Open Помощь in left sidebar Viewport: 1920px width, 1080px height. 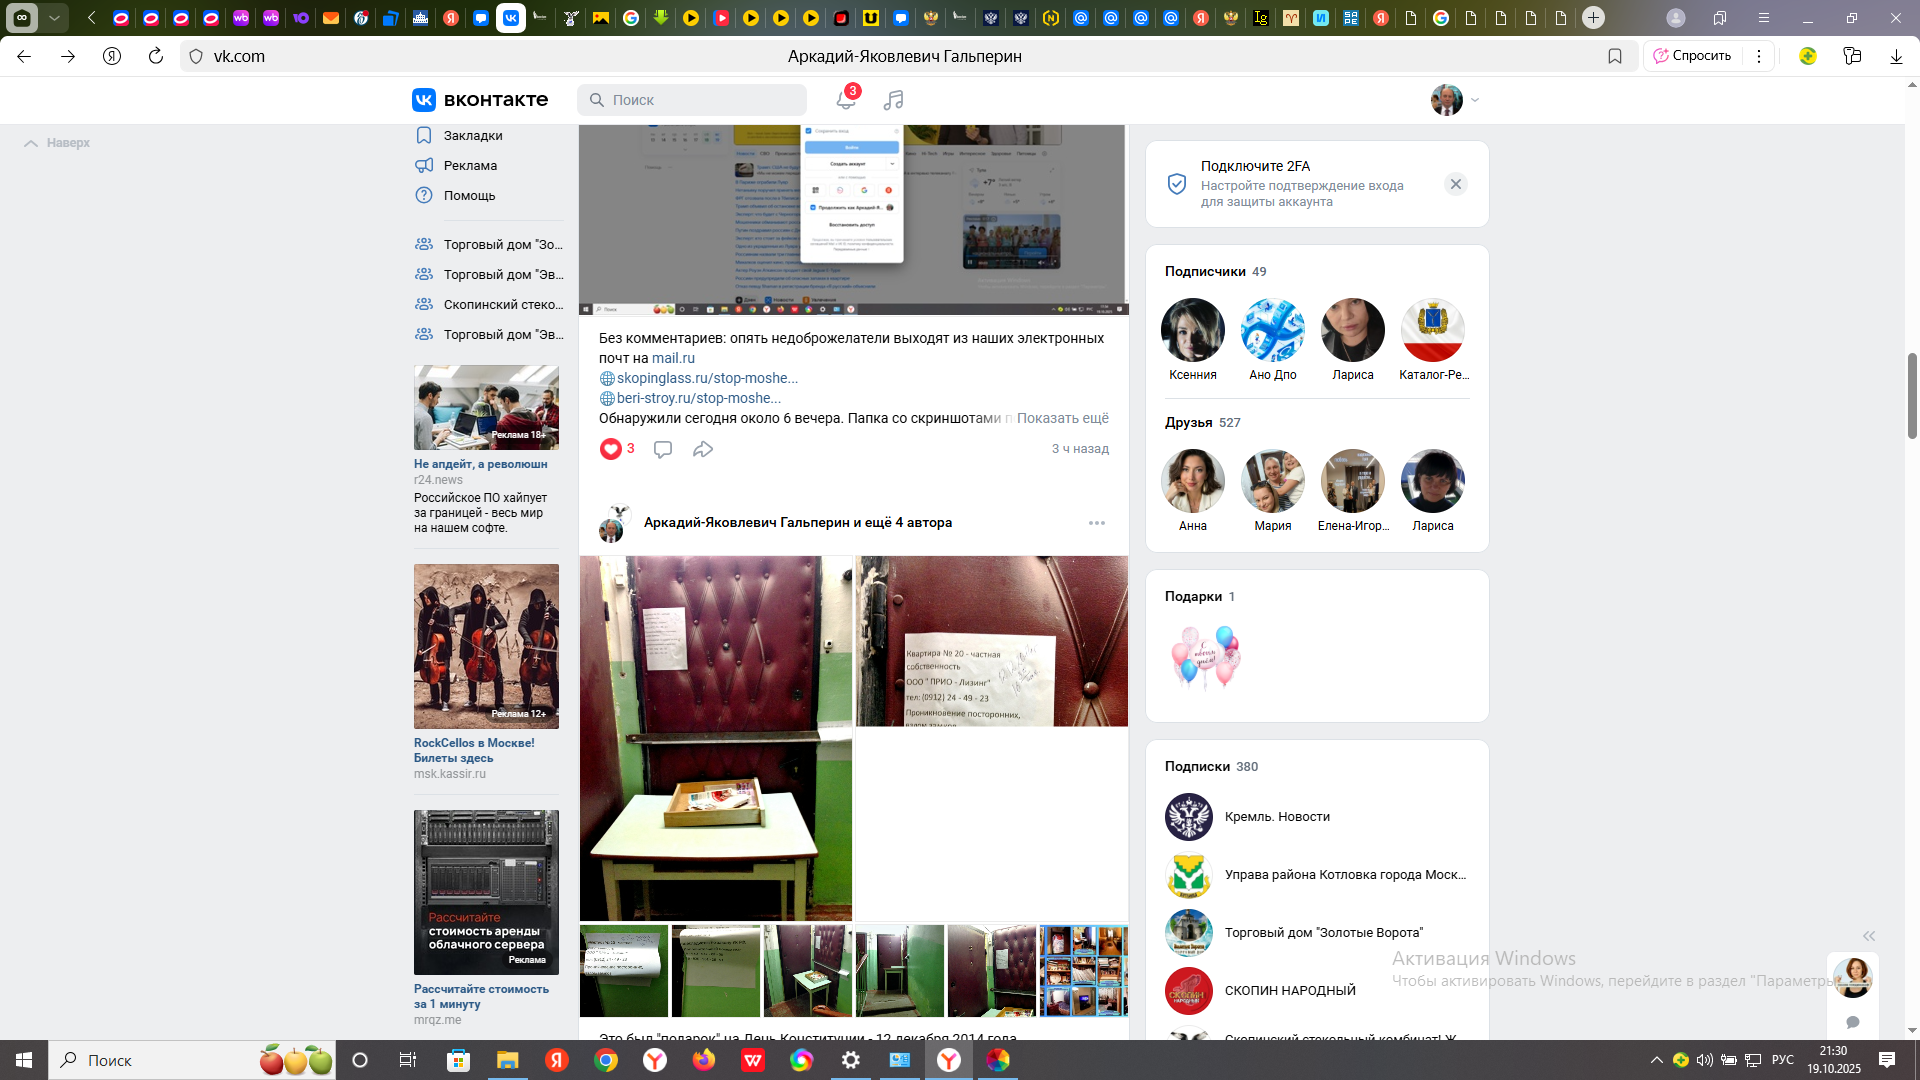pyautogui.click(x=469, y=195)
